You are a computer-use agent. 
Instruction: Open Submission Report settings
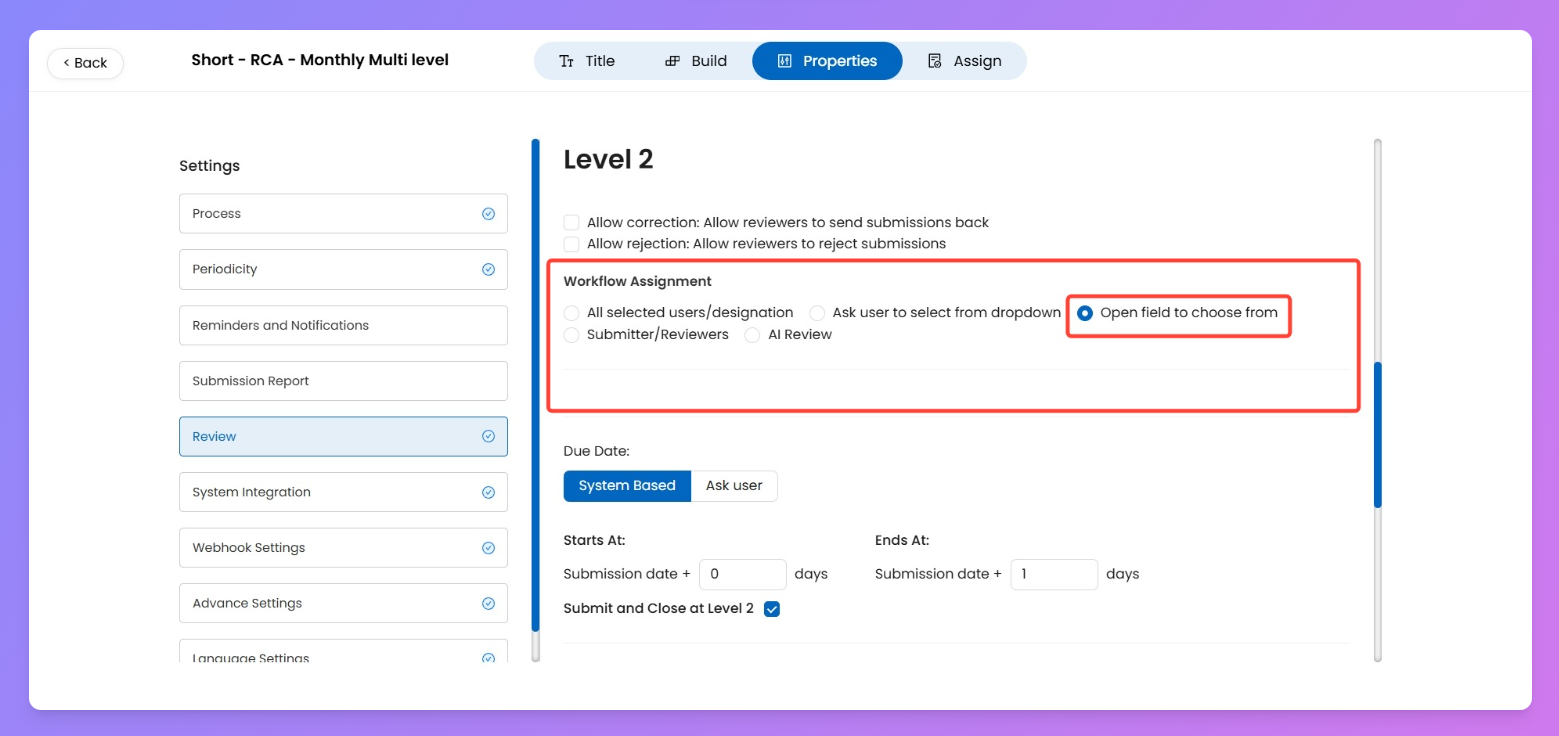[343, 381]
